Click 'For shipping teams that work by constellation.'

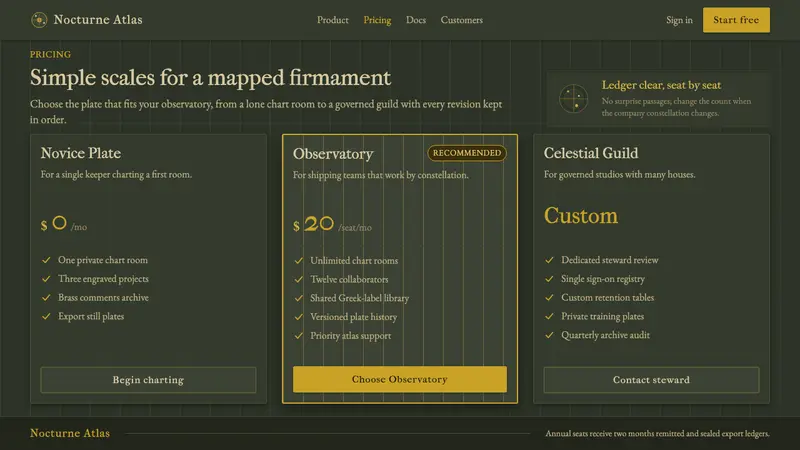click(x=381, y=175)
